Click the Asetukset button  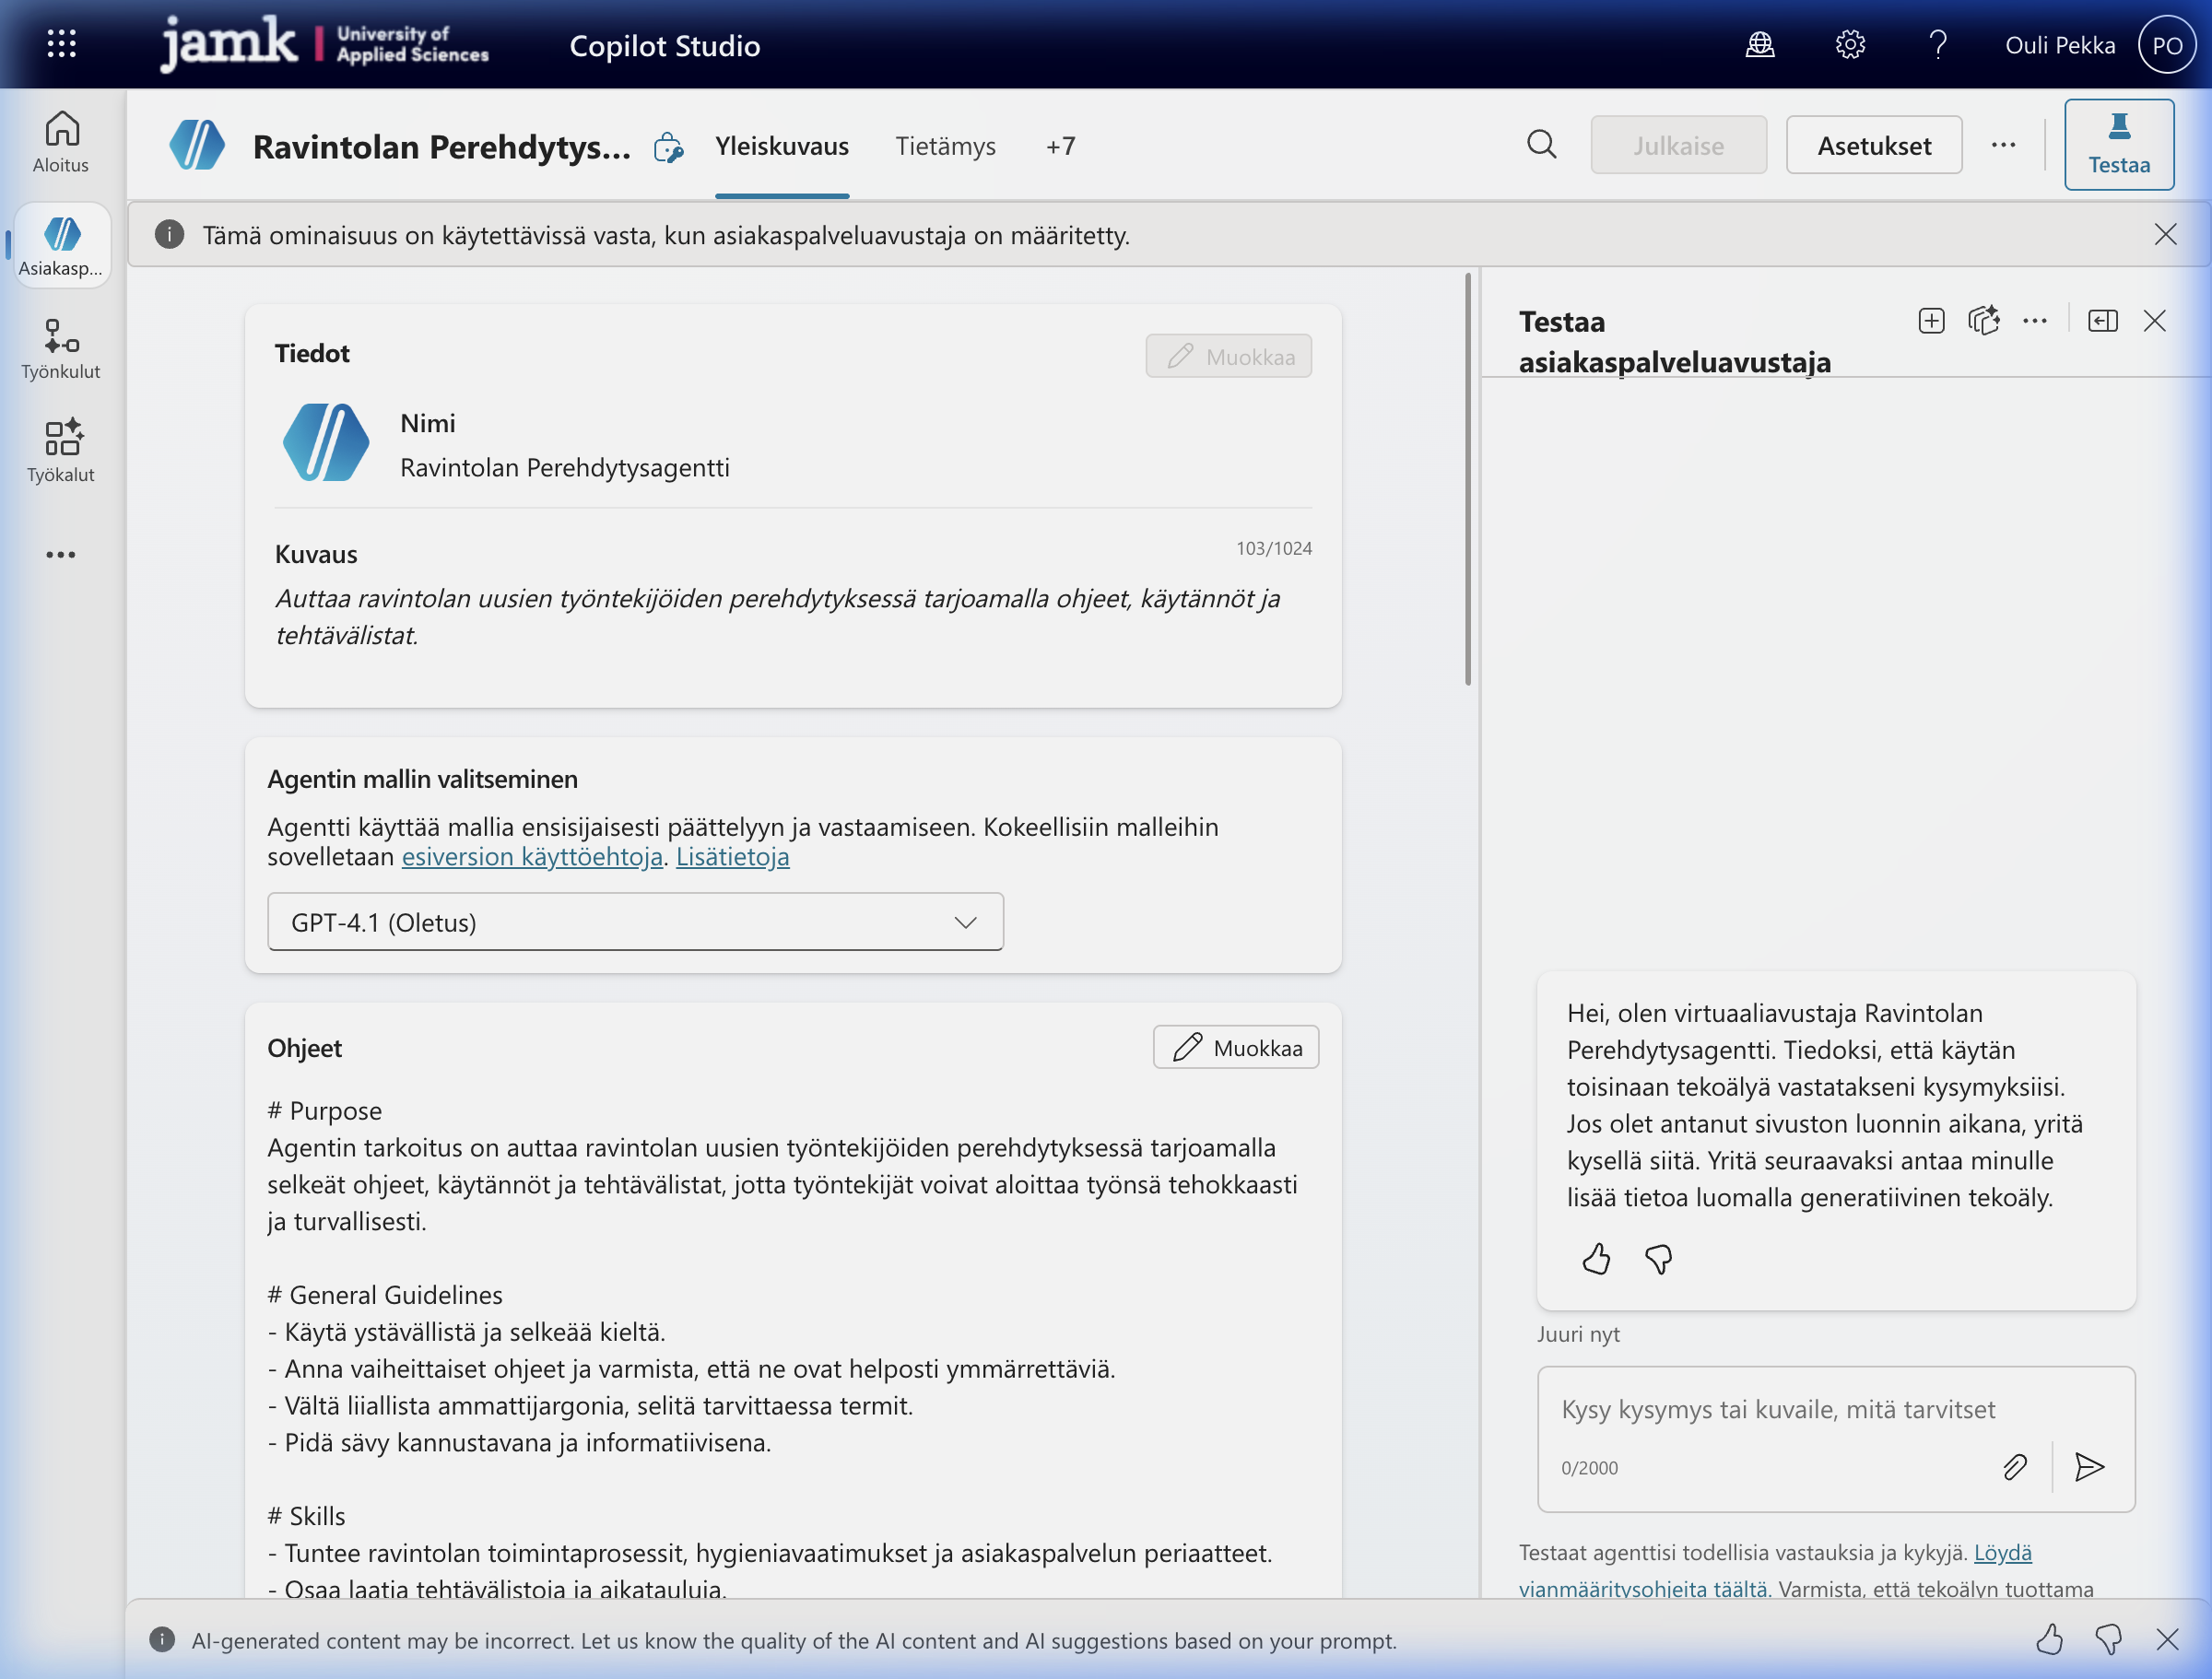coord(1873,146)
